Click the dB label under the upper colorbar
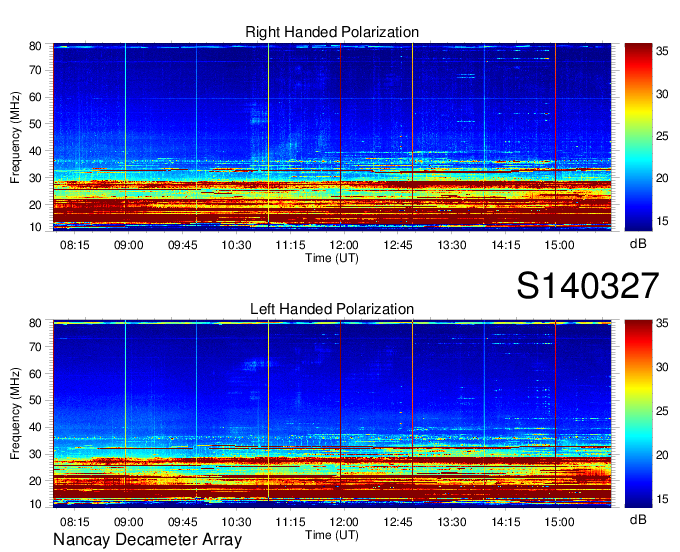The width and height of the screenshot is (680, 552). (x=638, y=244)
